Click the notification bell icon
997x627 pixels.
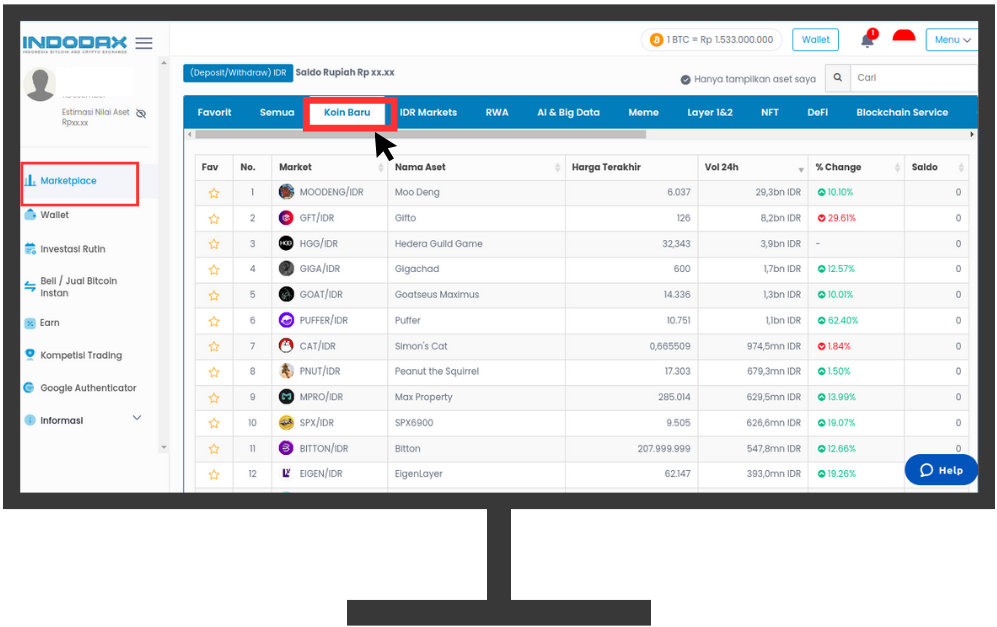867,40
